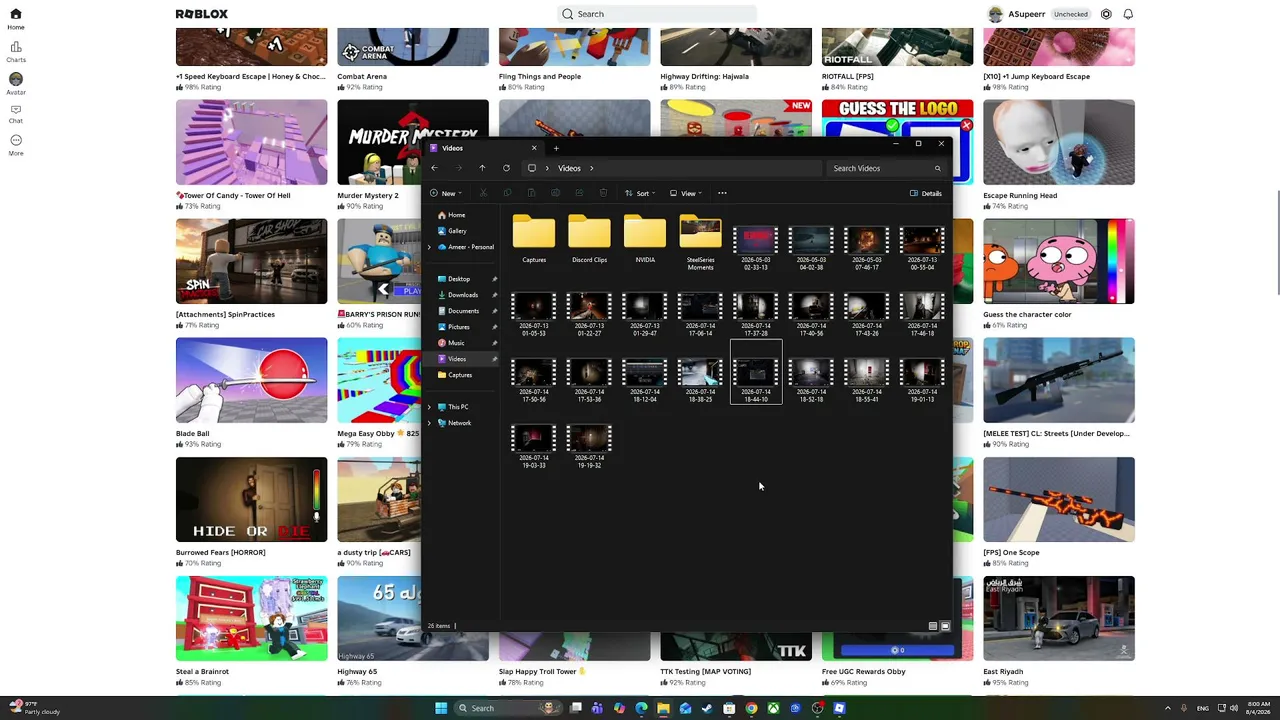Open Microsoft Edge from the taskbar
Viewport: 1280px width, 720px height.
pyautogui.click(x=641, y=708)
